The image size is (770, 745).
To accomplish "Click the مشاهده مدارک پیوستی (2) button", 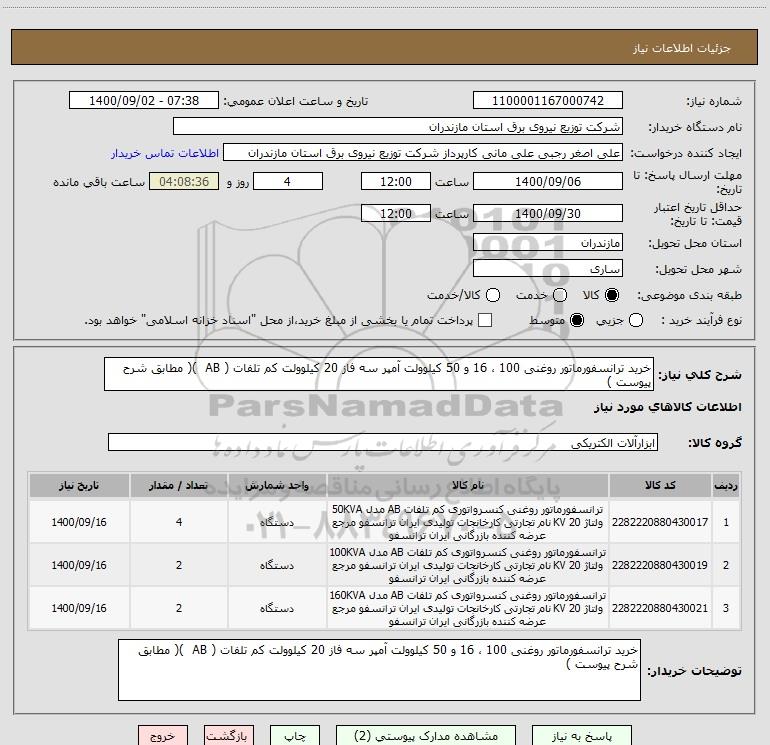I will coord(426,736).
